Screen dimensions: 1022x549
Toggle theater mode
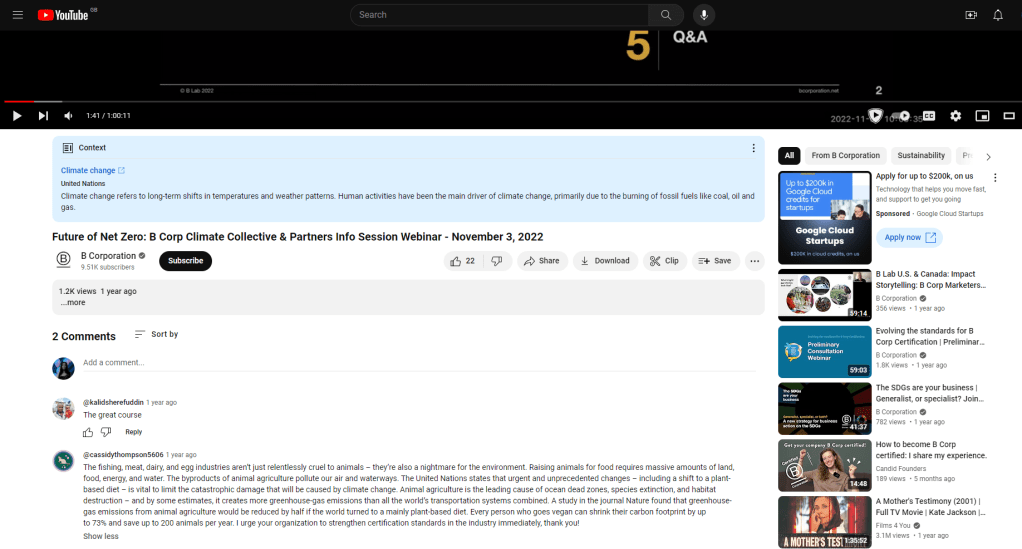tap(1008, 116)
